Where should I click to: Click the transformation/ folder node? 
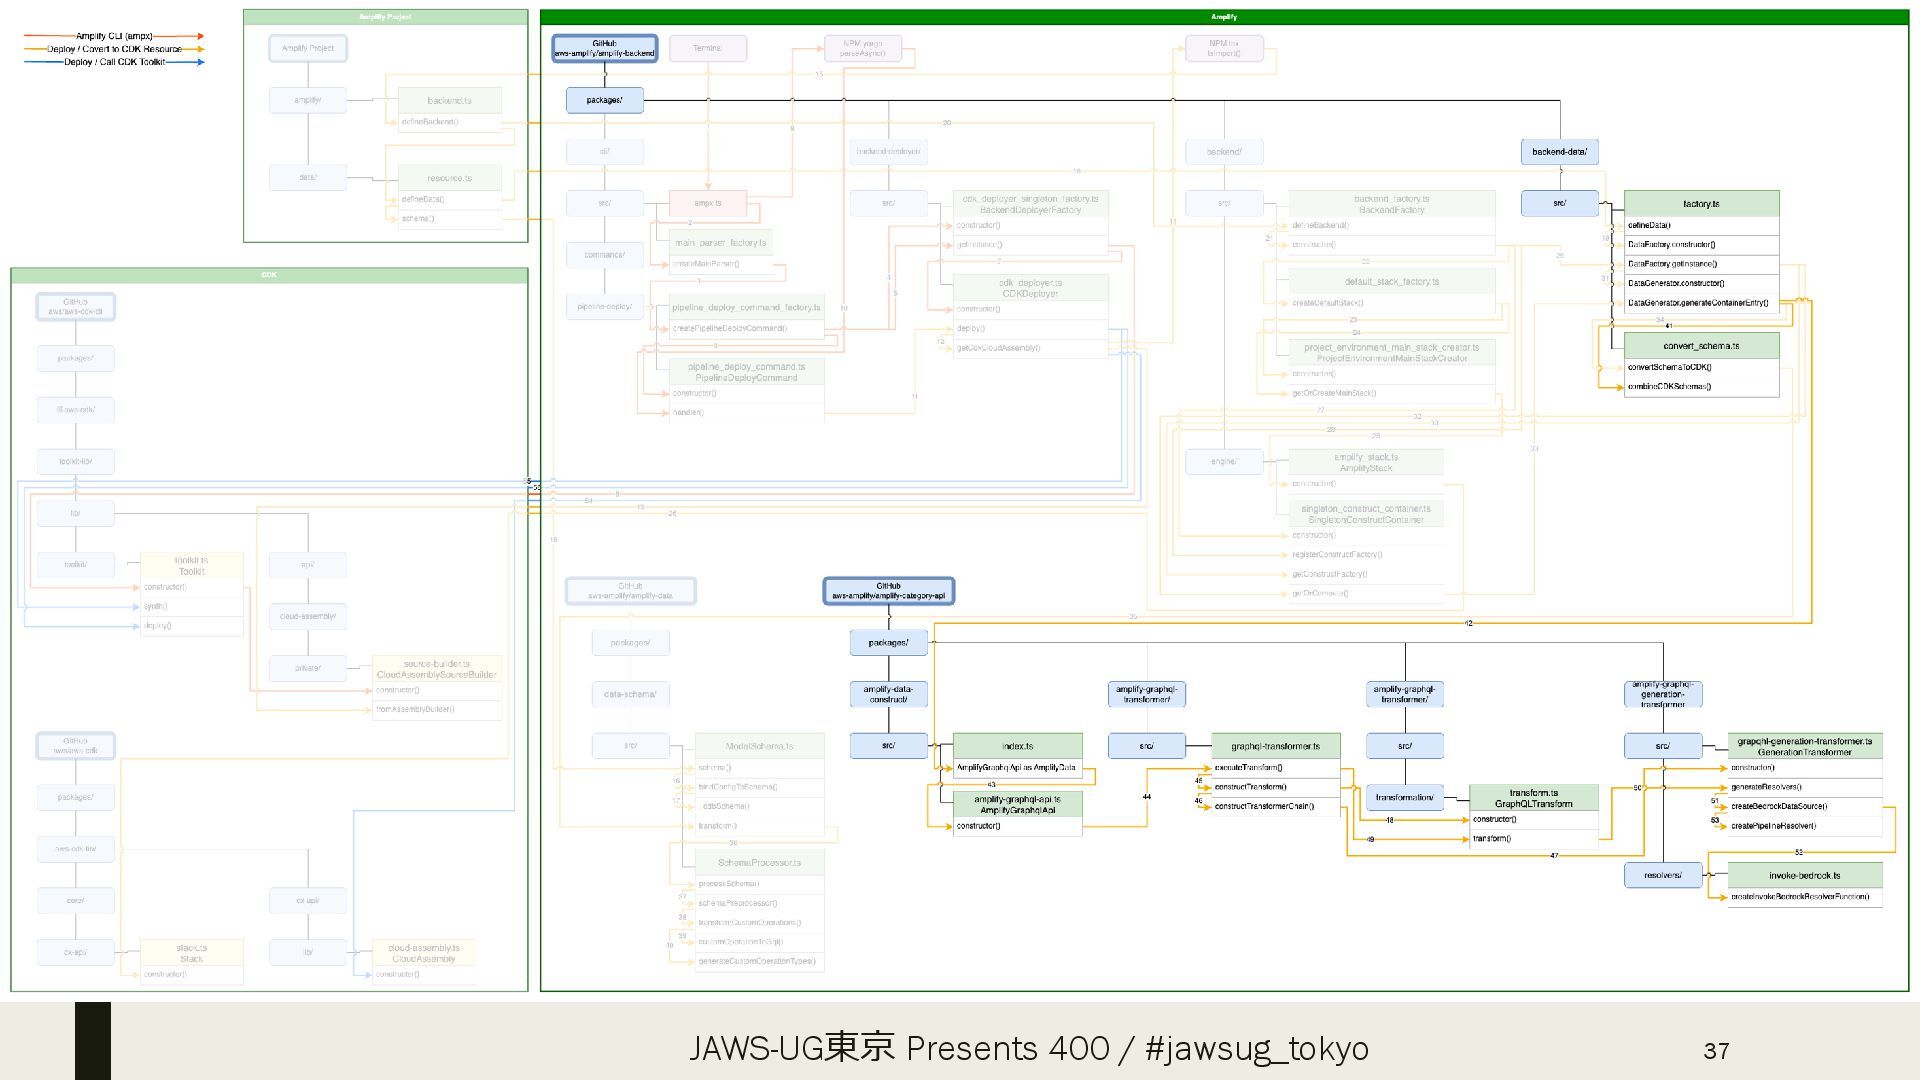pos(1404,798)
